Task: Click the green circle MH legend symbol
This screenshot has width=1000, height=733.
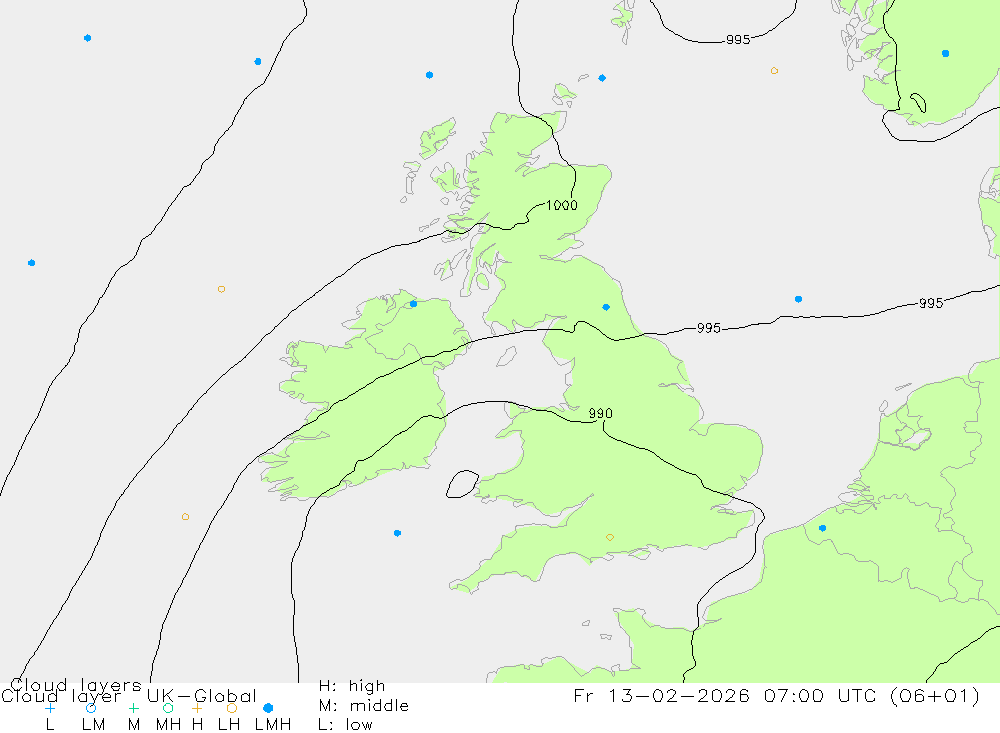Action: (x=168, y=708)
